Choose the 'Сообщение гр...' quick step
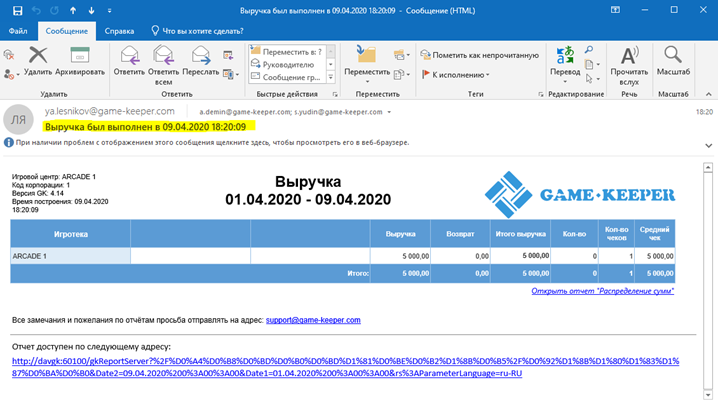The width and height of the screenshot is (718, 406). tap(287, 77)
